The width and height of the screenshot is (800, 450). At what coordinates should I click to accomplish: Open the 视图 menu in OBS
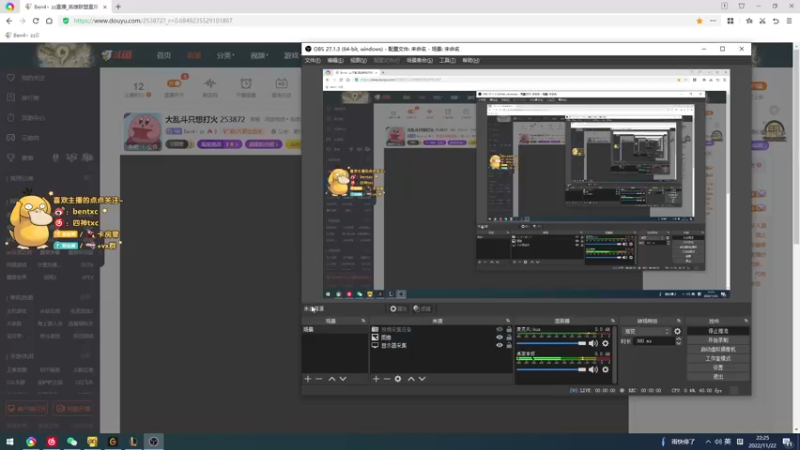[x=358, y=60]
